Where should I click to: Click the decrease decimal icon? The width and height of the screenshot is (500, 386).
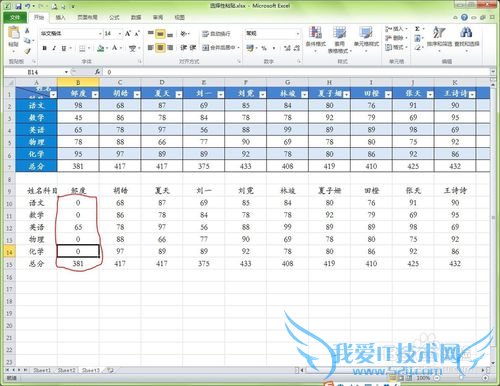pos(296,48)
